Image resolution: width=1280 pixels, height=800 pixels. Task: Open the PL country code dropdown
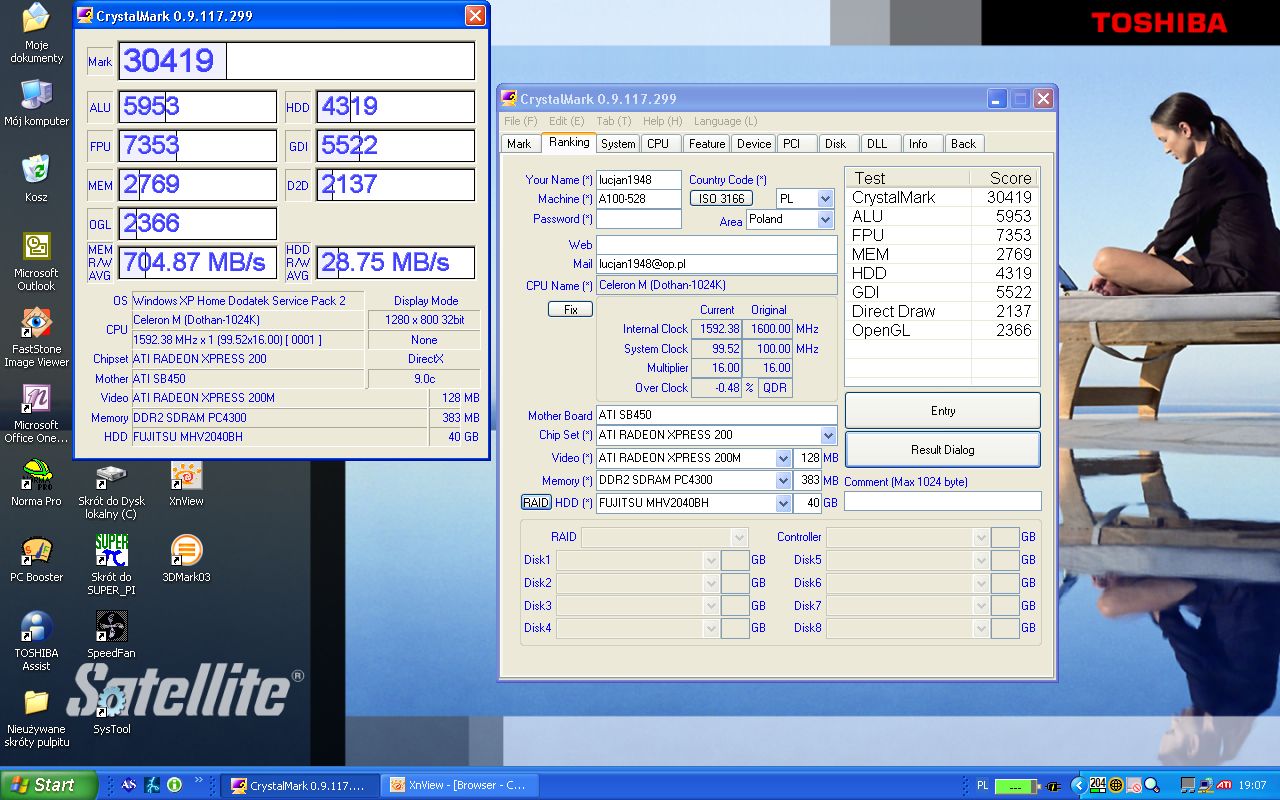click(825, 199)
